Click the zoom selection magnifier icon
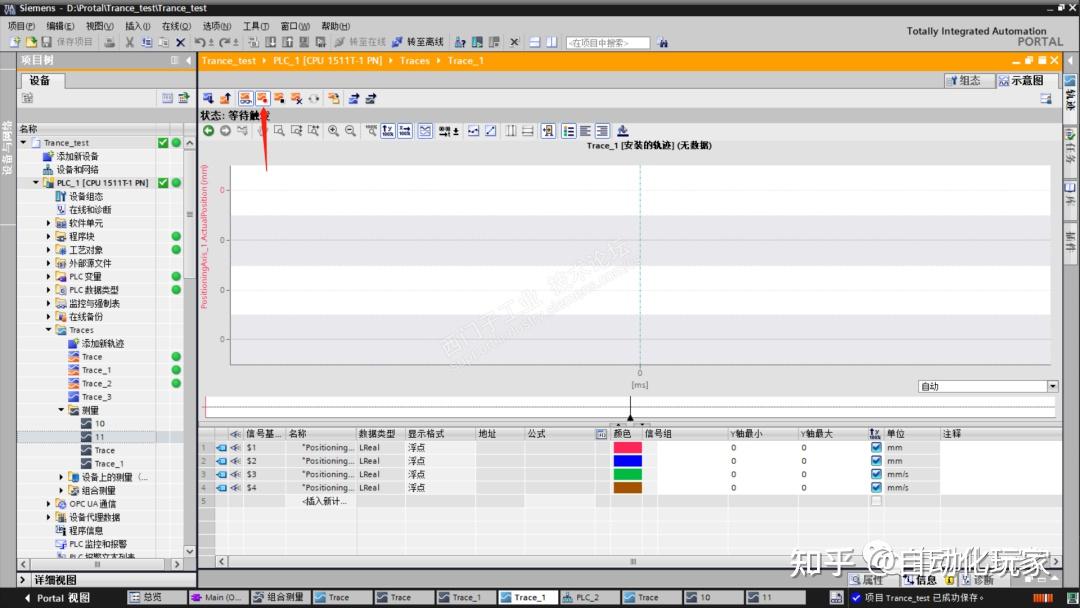Screen dimensions: 1080x608 [x=279, y=131]
